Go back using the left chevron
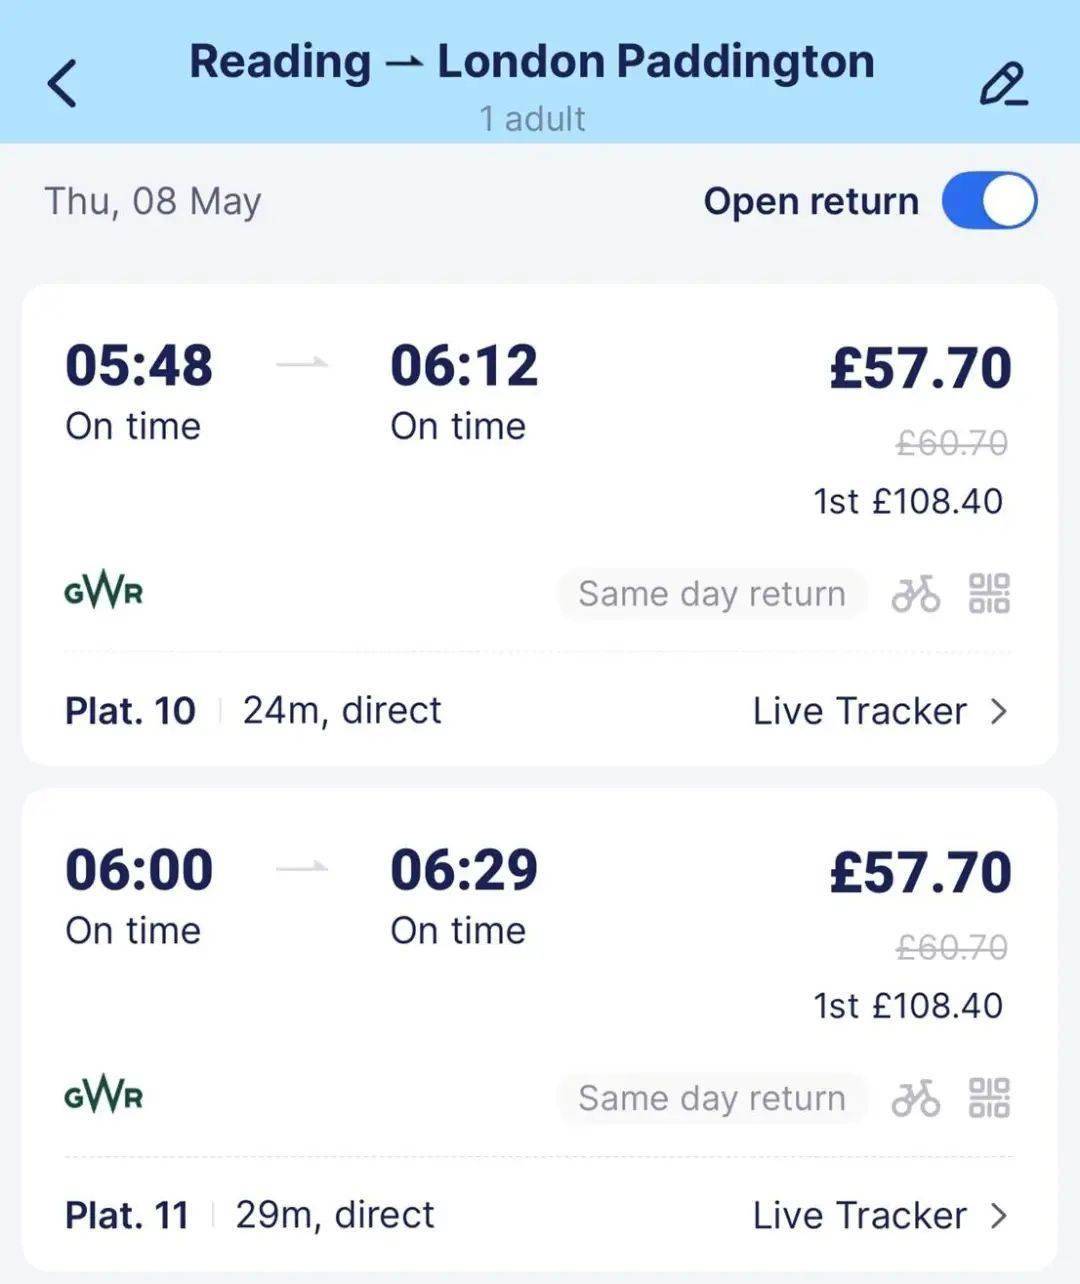 (x=62, y=83)
